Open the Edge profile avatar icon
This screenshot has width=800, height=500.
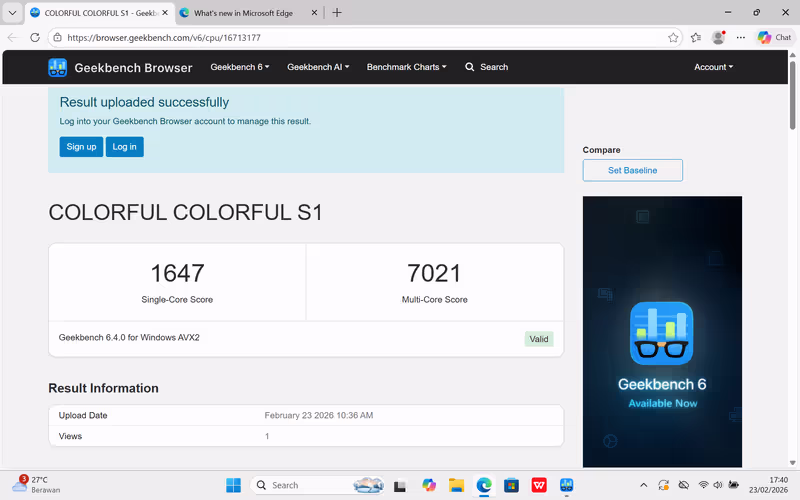[718, 37]
